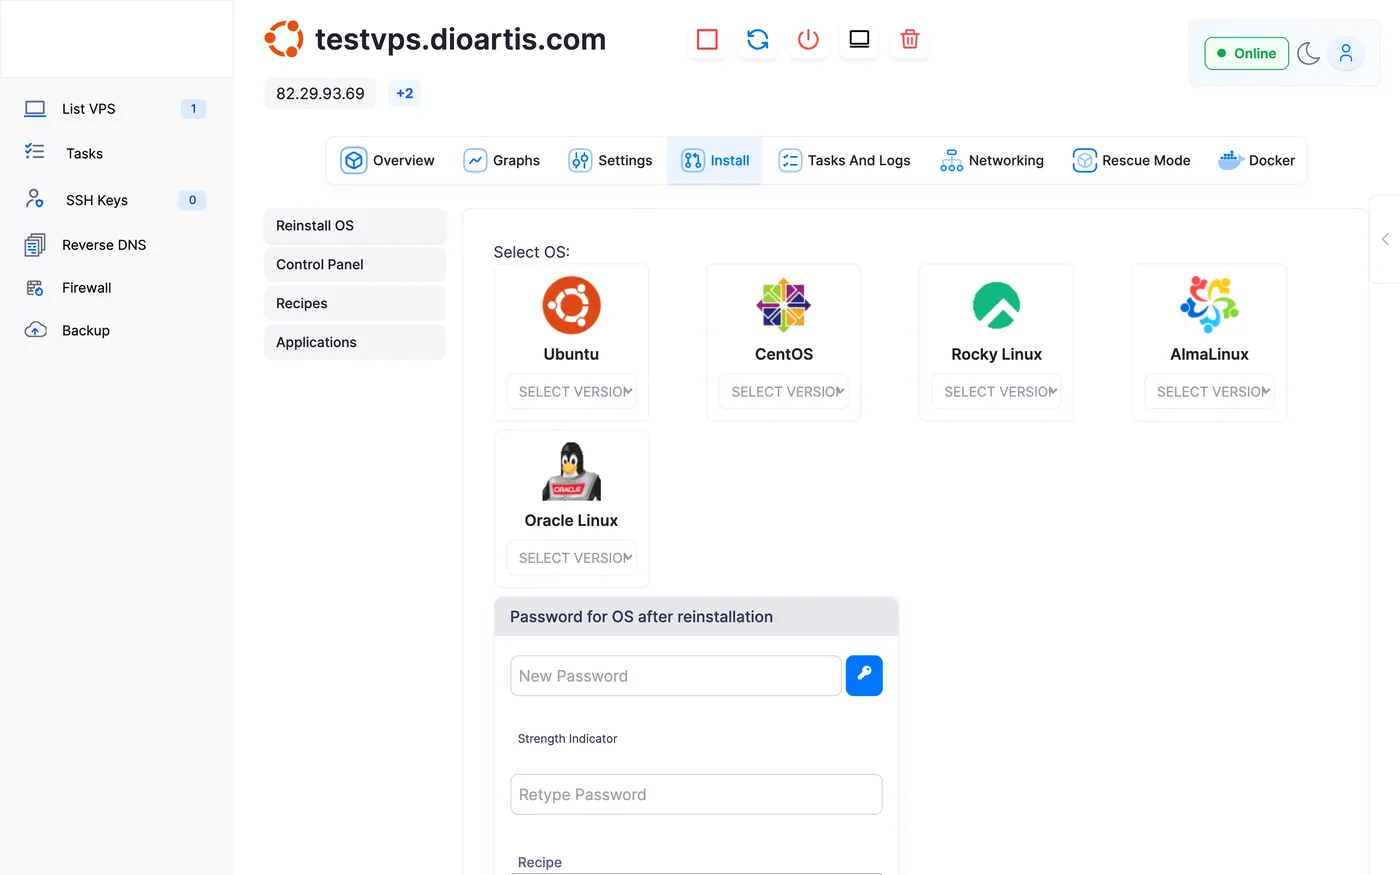Click the Oracle Linux penguin logo
The height and width of the screenshot is (875, 1400).
pyautogui.click(x=572, y=471)
